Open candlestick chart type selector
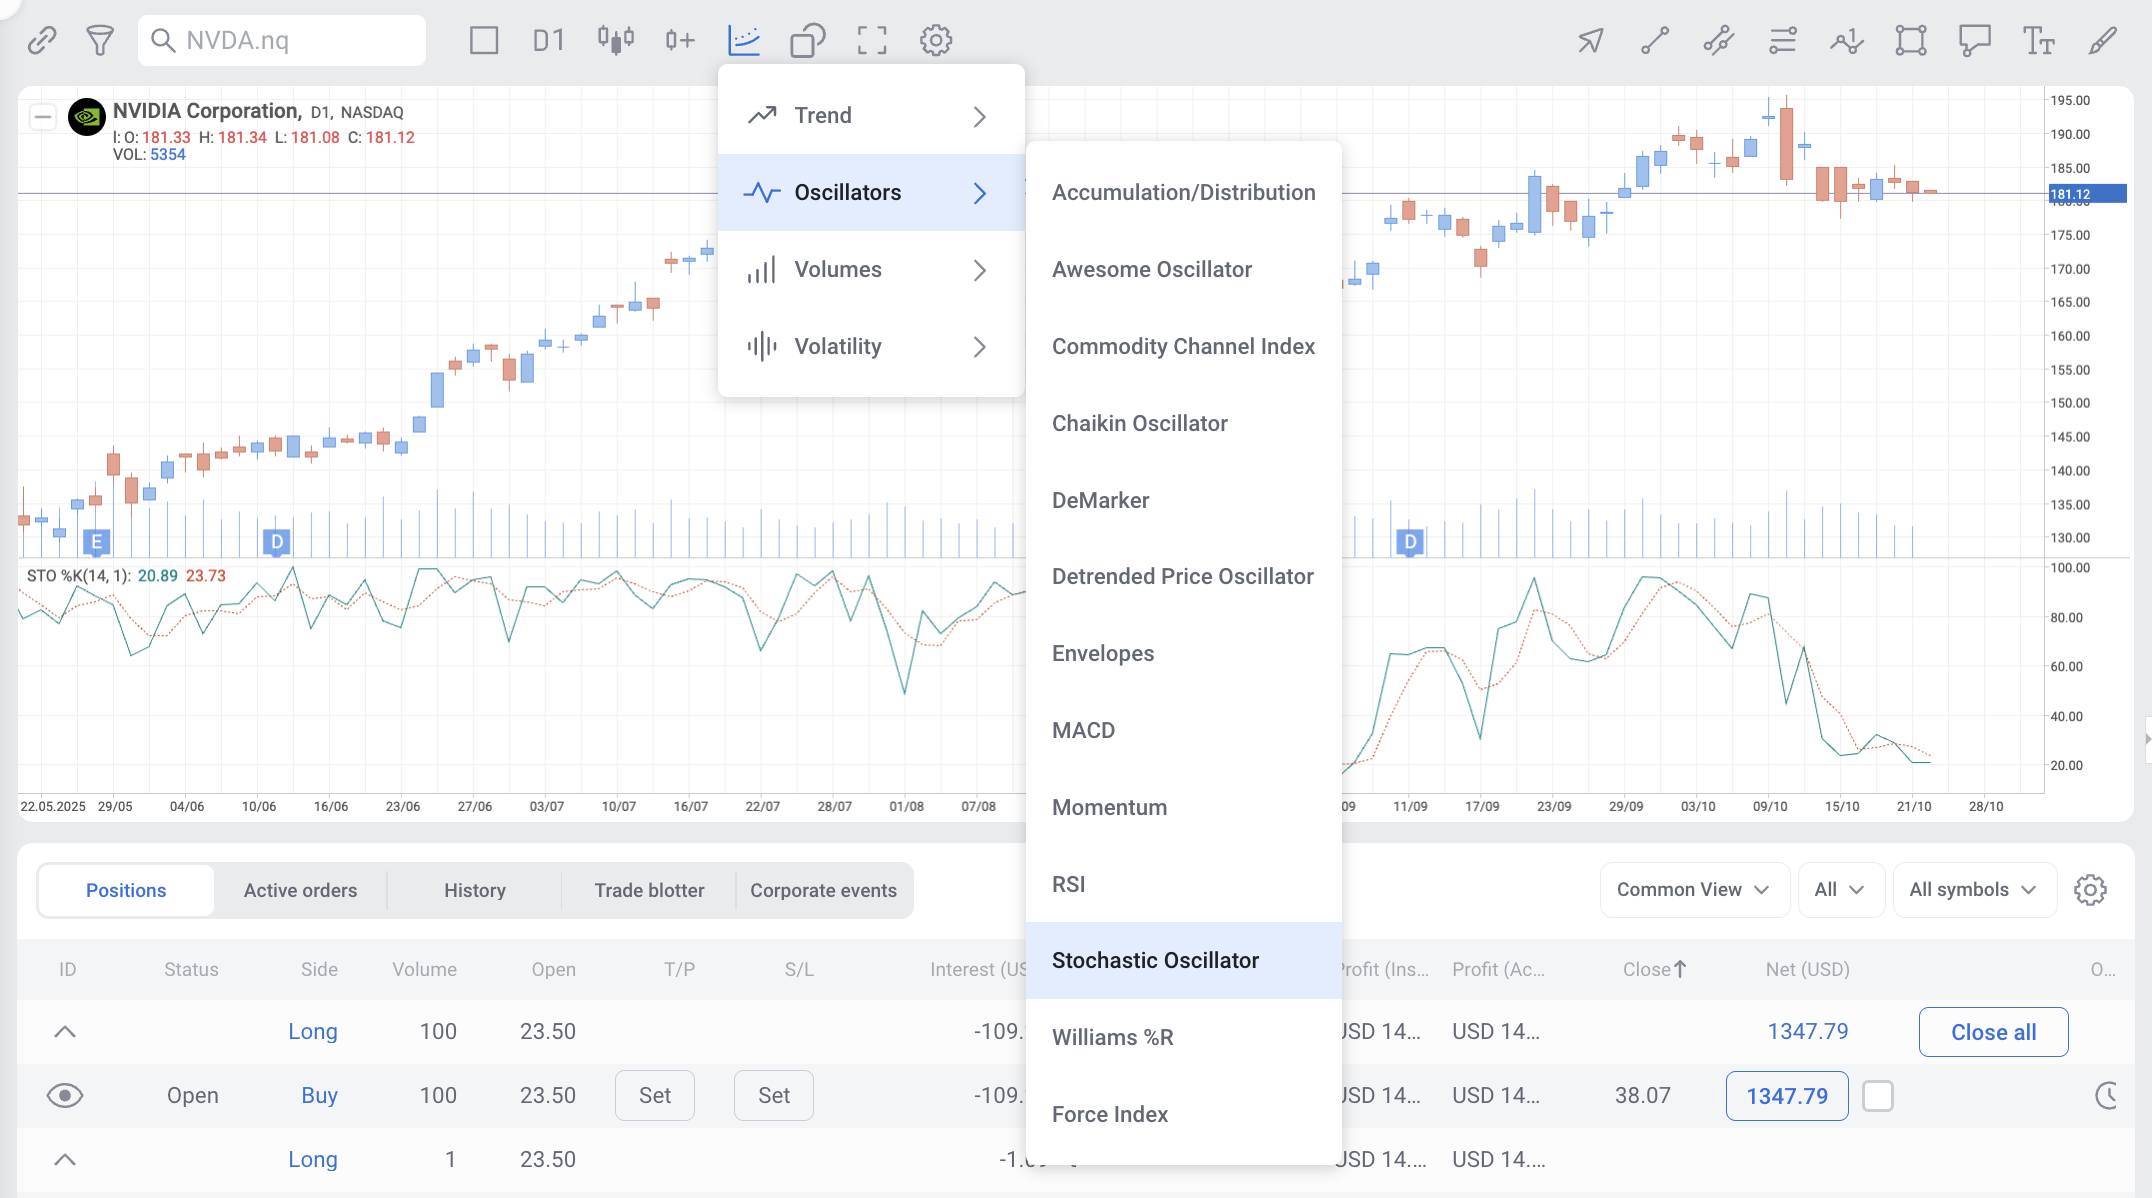Image resolution: width=2152 pixels, height=1198 pixels. point(615,40)
